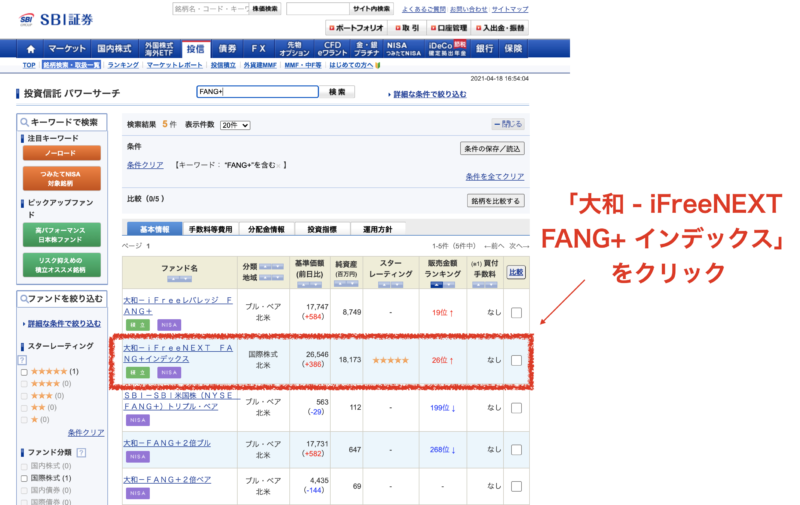
Task: Tick compare checkbox for 大和-FANG+2倍ブル
Action: point(516,449)
